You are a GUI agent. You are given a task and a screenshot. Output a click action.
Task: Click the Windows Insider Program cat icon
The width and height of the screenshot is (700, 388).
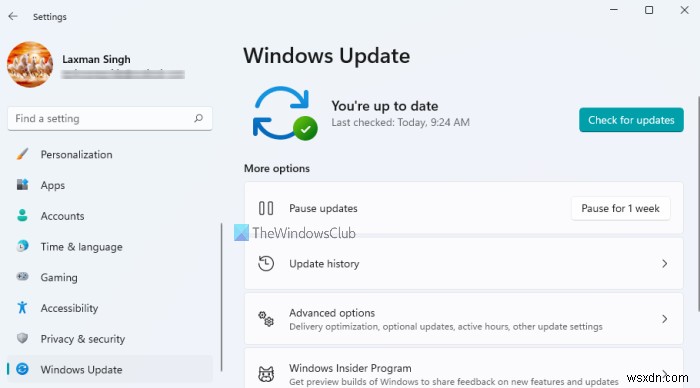[x=266, y=374]
